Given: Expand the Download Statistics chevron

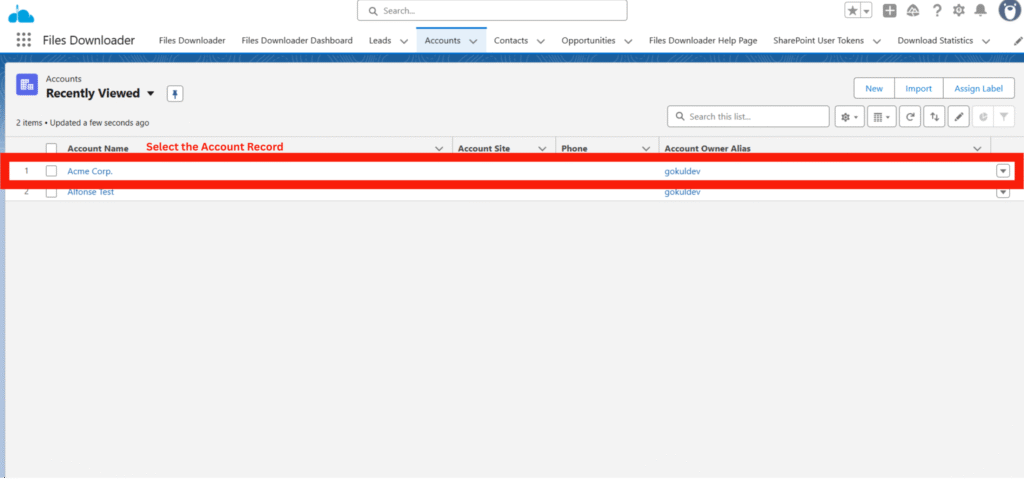Looking at the screenshot, I should click(x=985, y=41).
